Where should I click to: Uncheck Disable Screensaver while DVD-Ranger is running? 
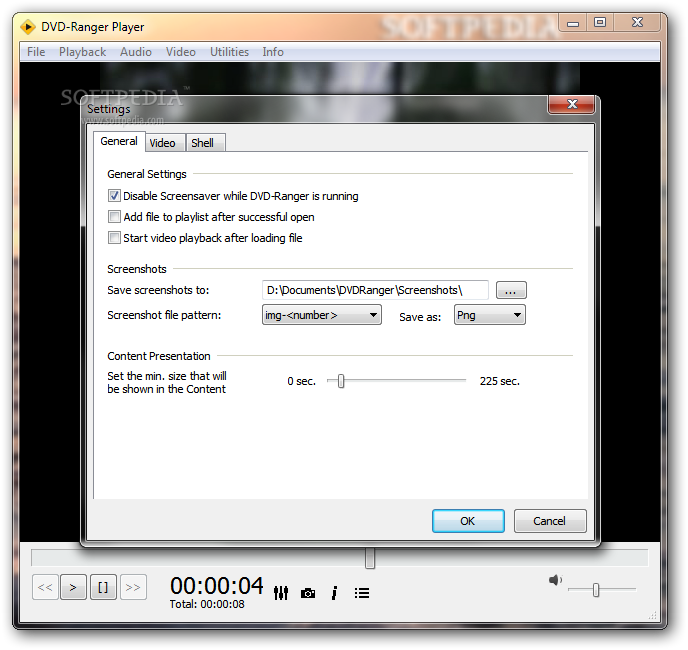[114, 196]
